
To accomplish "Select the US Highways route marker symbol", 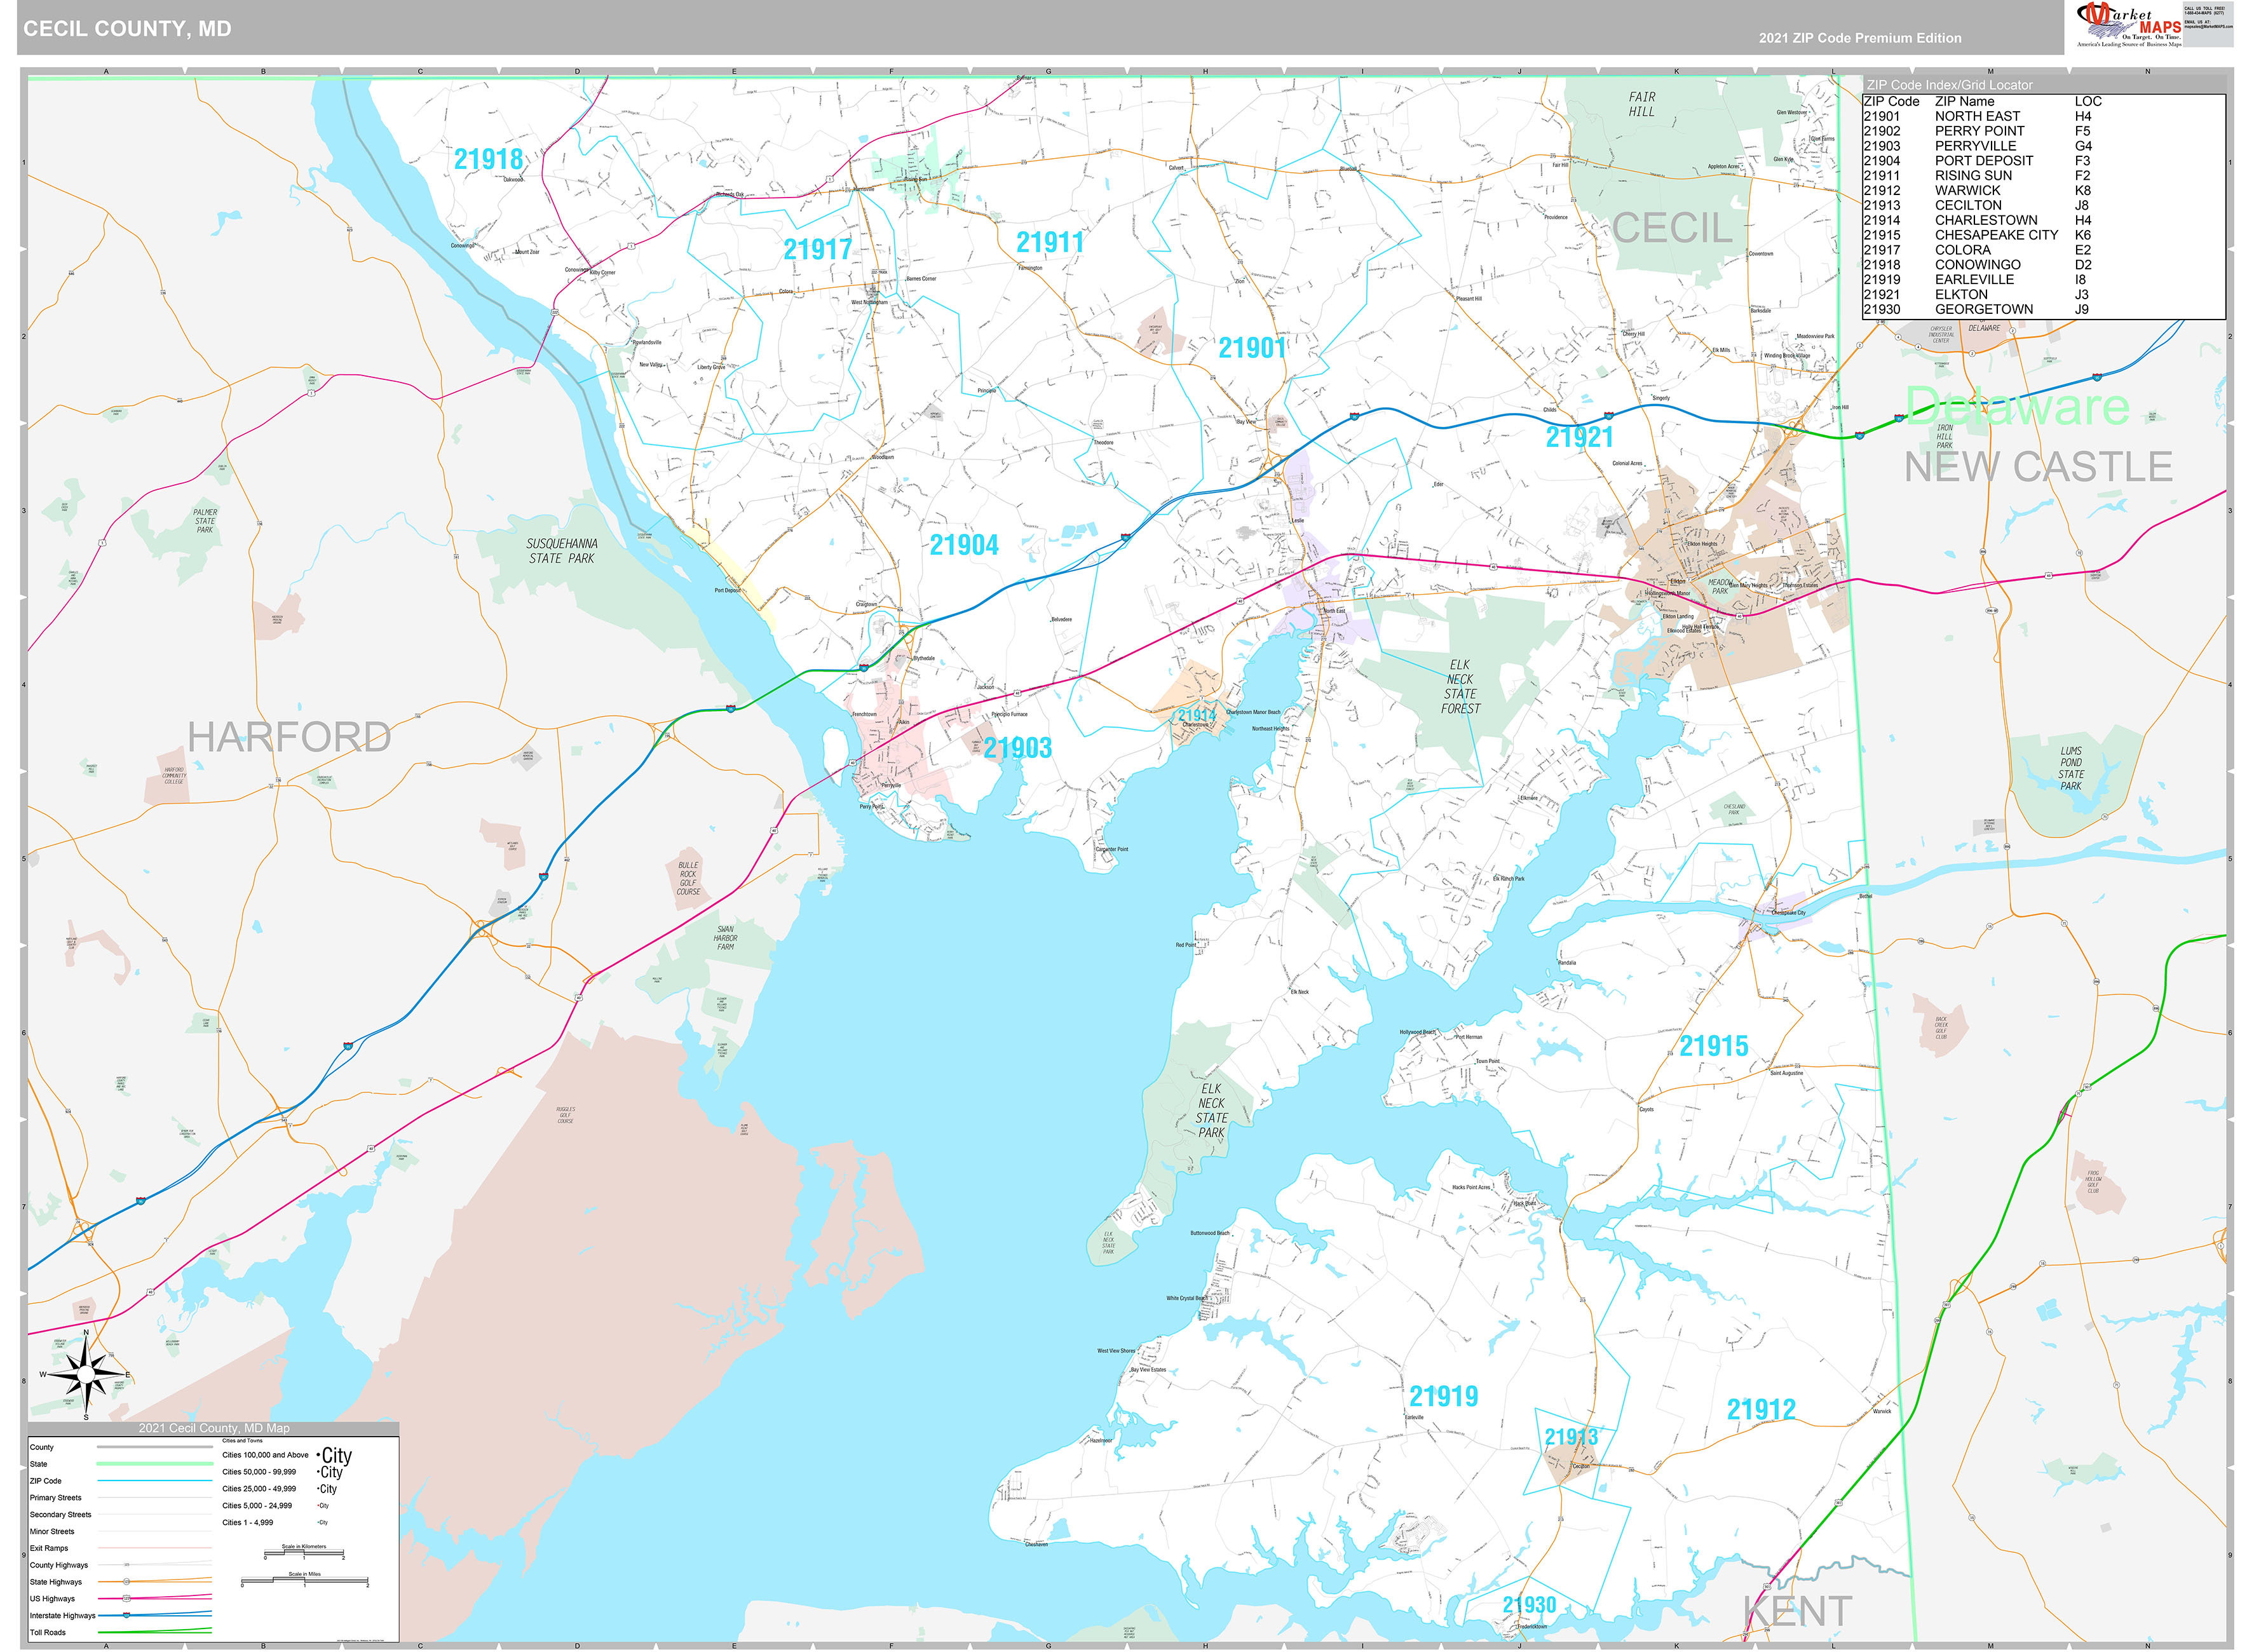I will pos(127,1598).
